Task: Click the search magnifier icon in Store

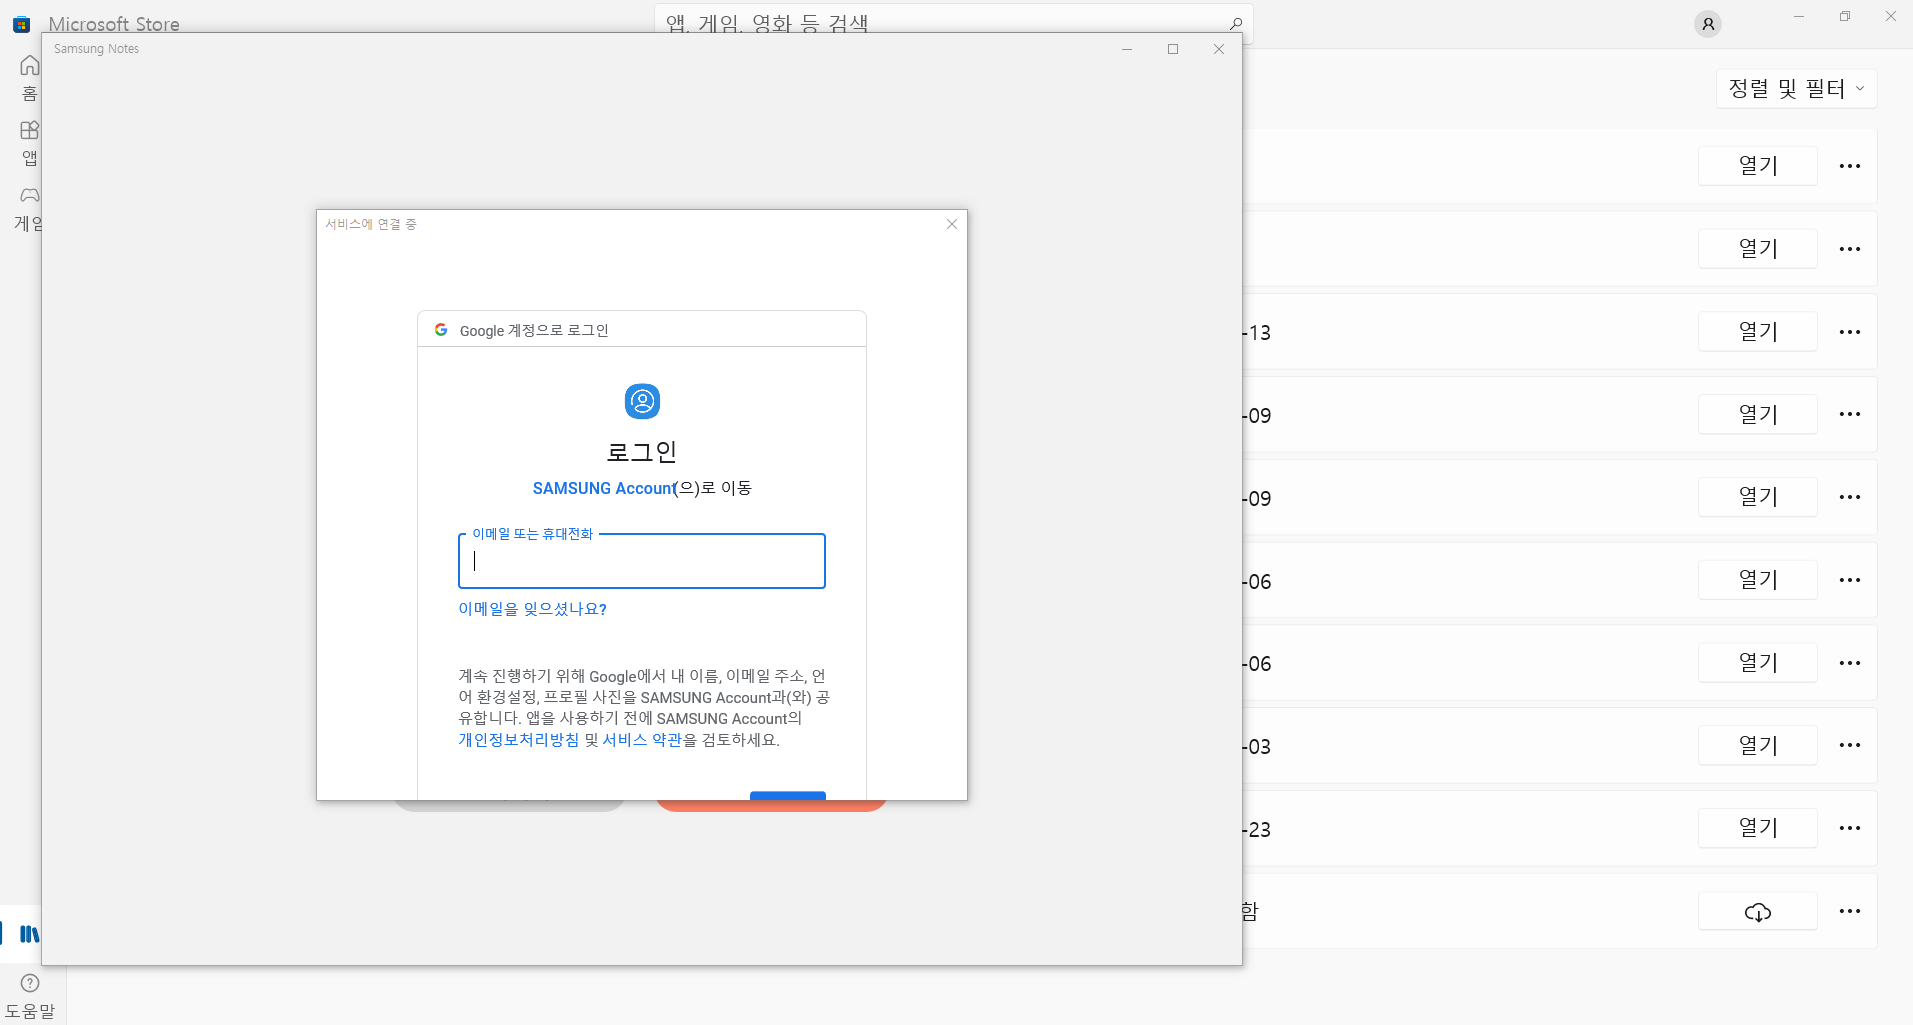Action: [1235, 23]
